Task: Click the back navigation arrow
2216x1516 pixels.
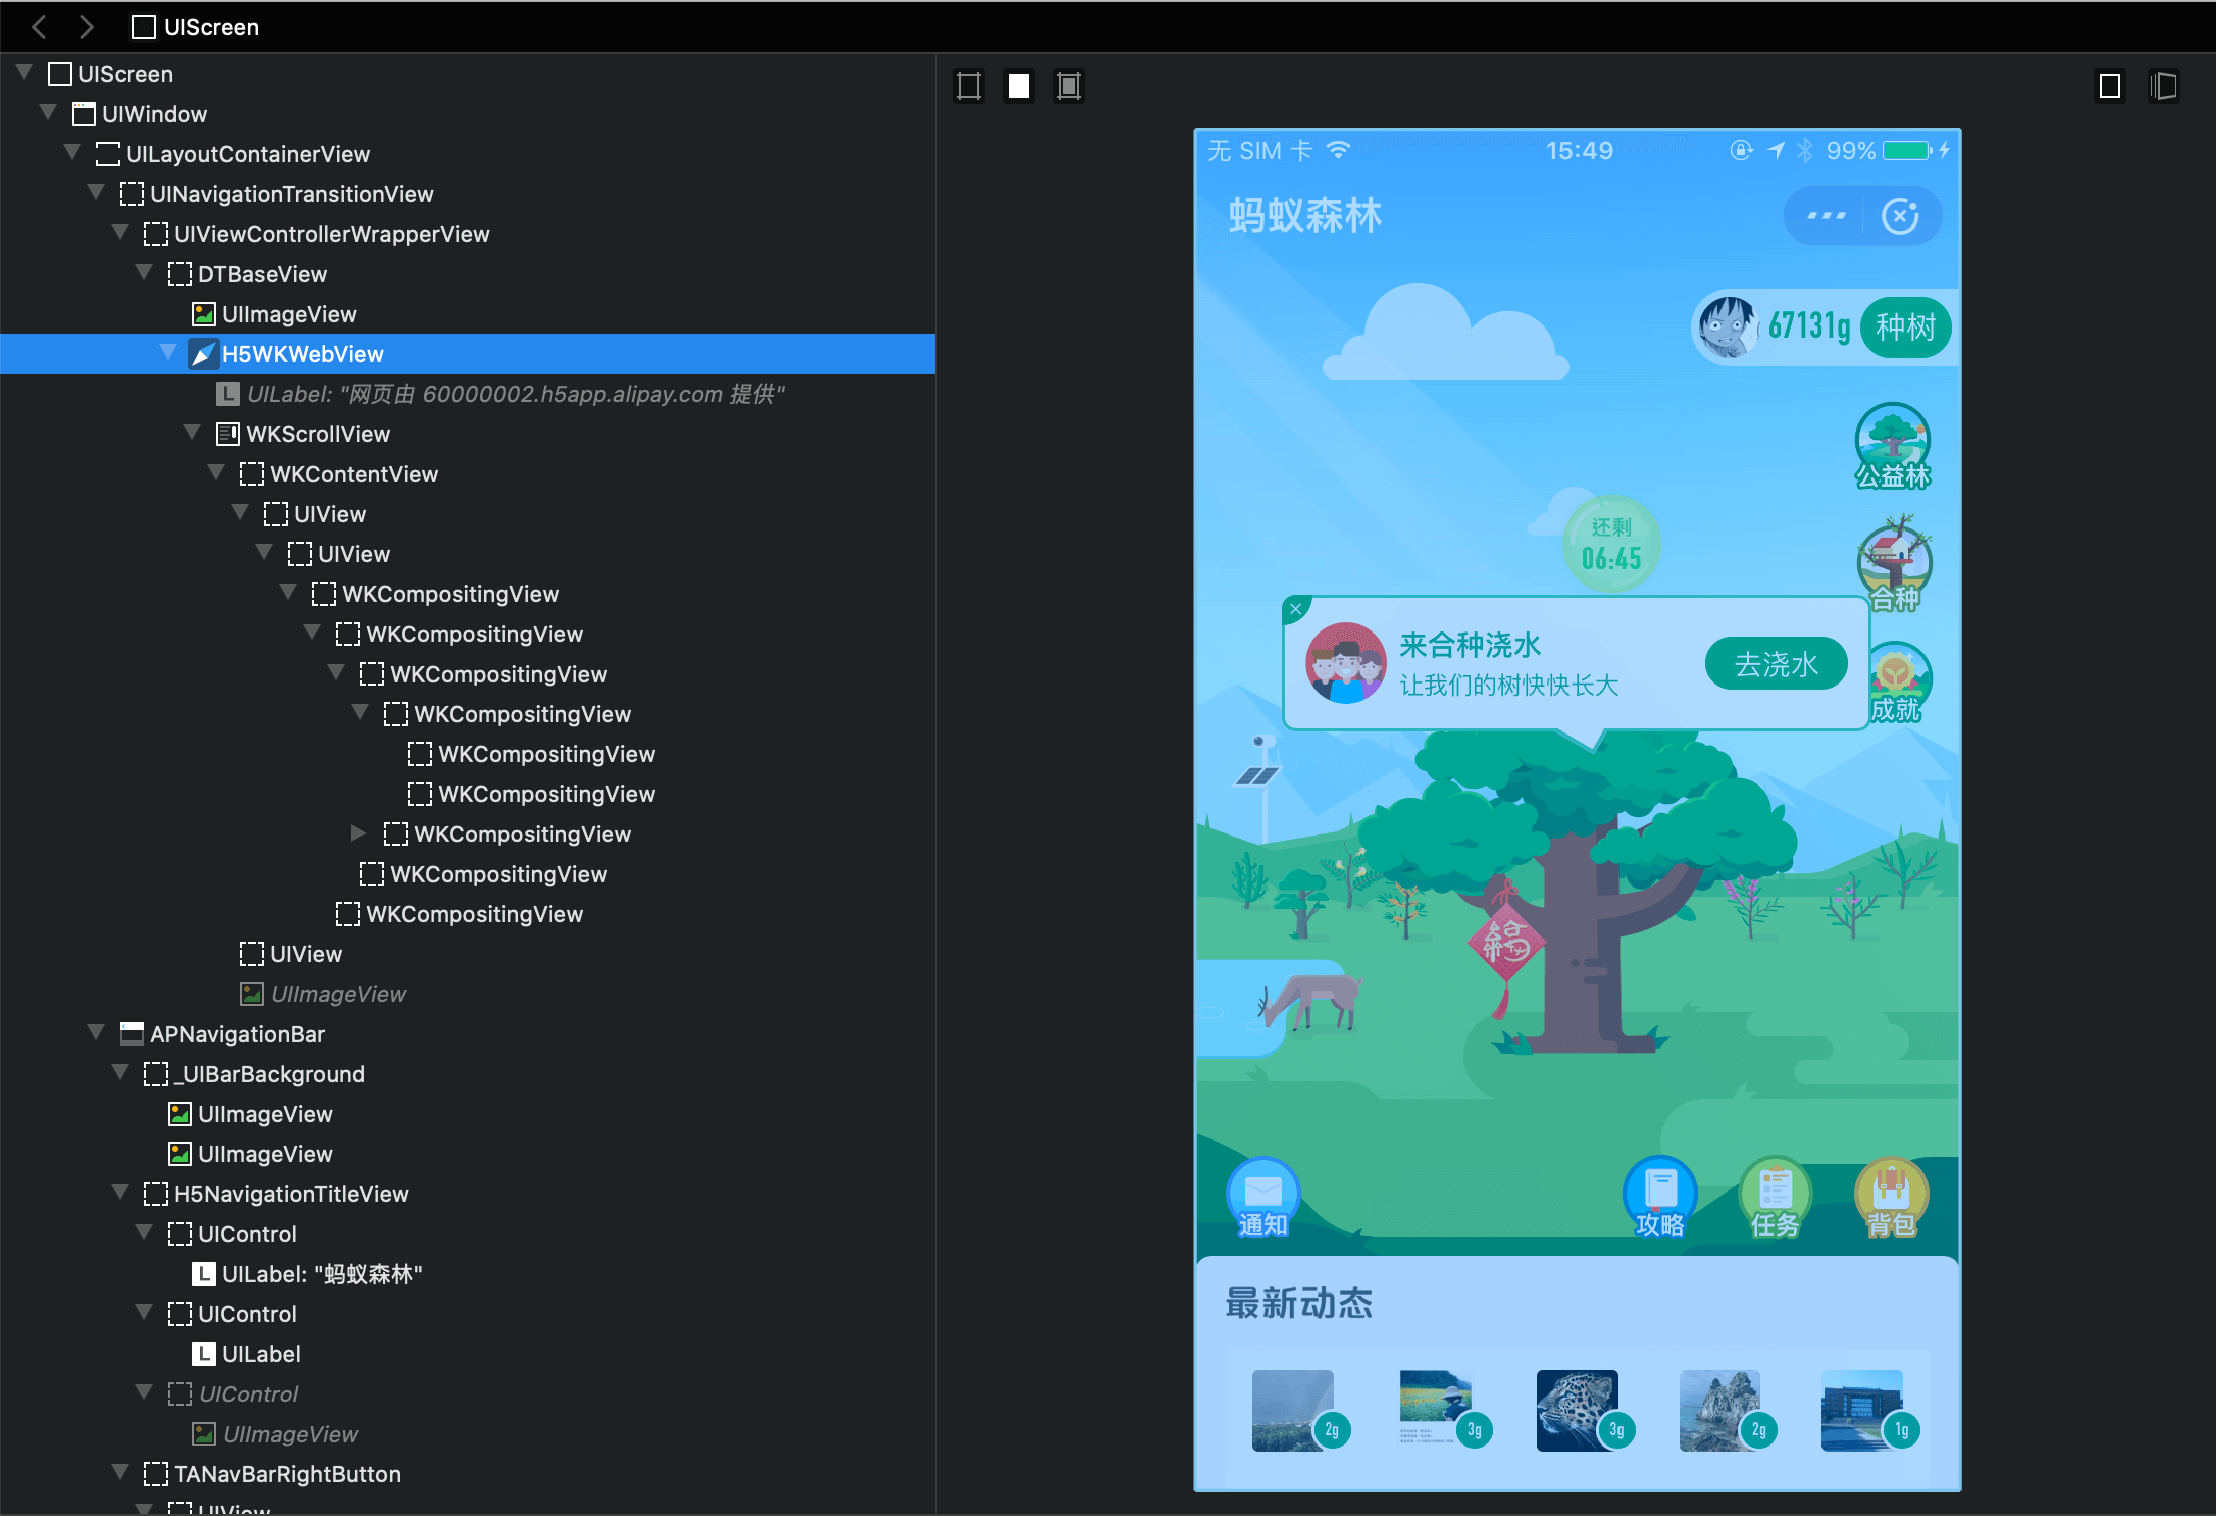Action: coord(40,27)
